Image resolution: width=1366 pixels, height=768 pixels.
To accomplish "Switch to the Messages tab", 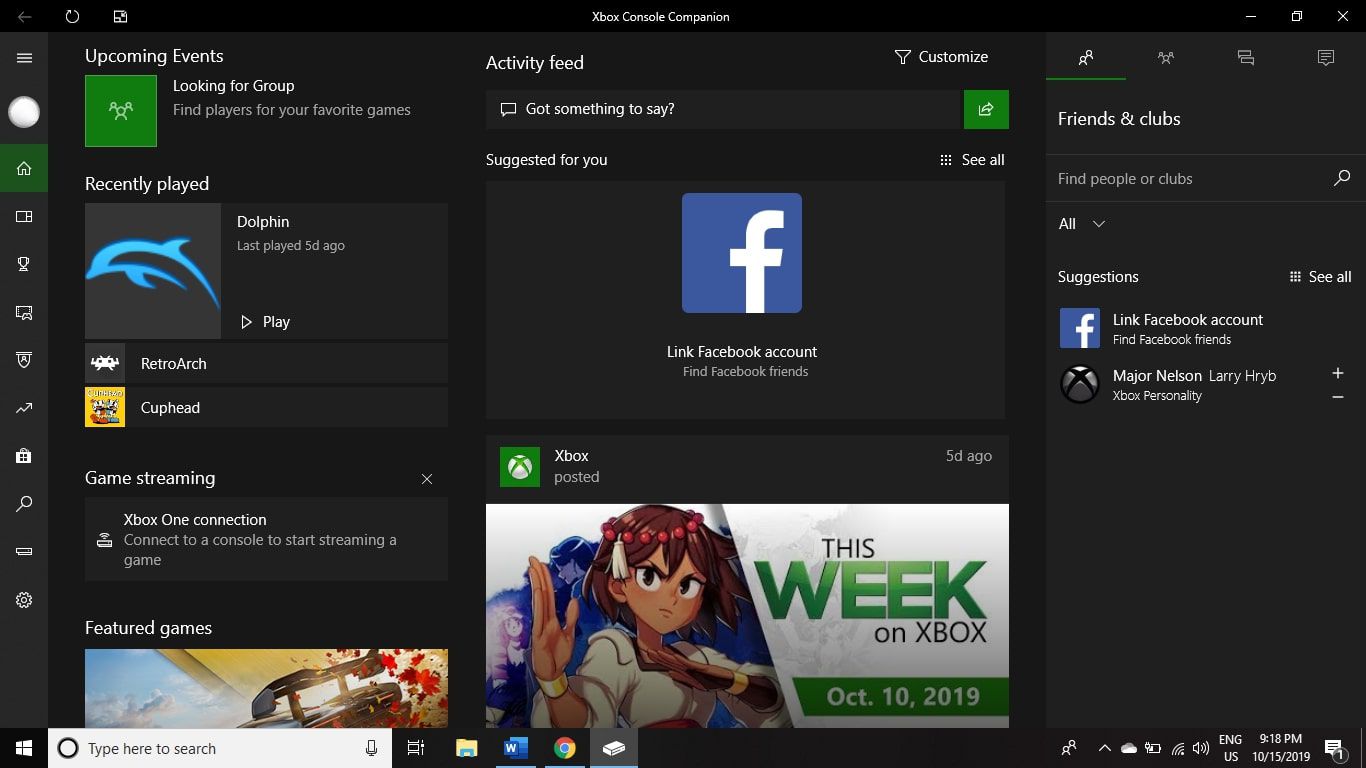I will (x=1246, y=58).
